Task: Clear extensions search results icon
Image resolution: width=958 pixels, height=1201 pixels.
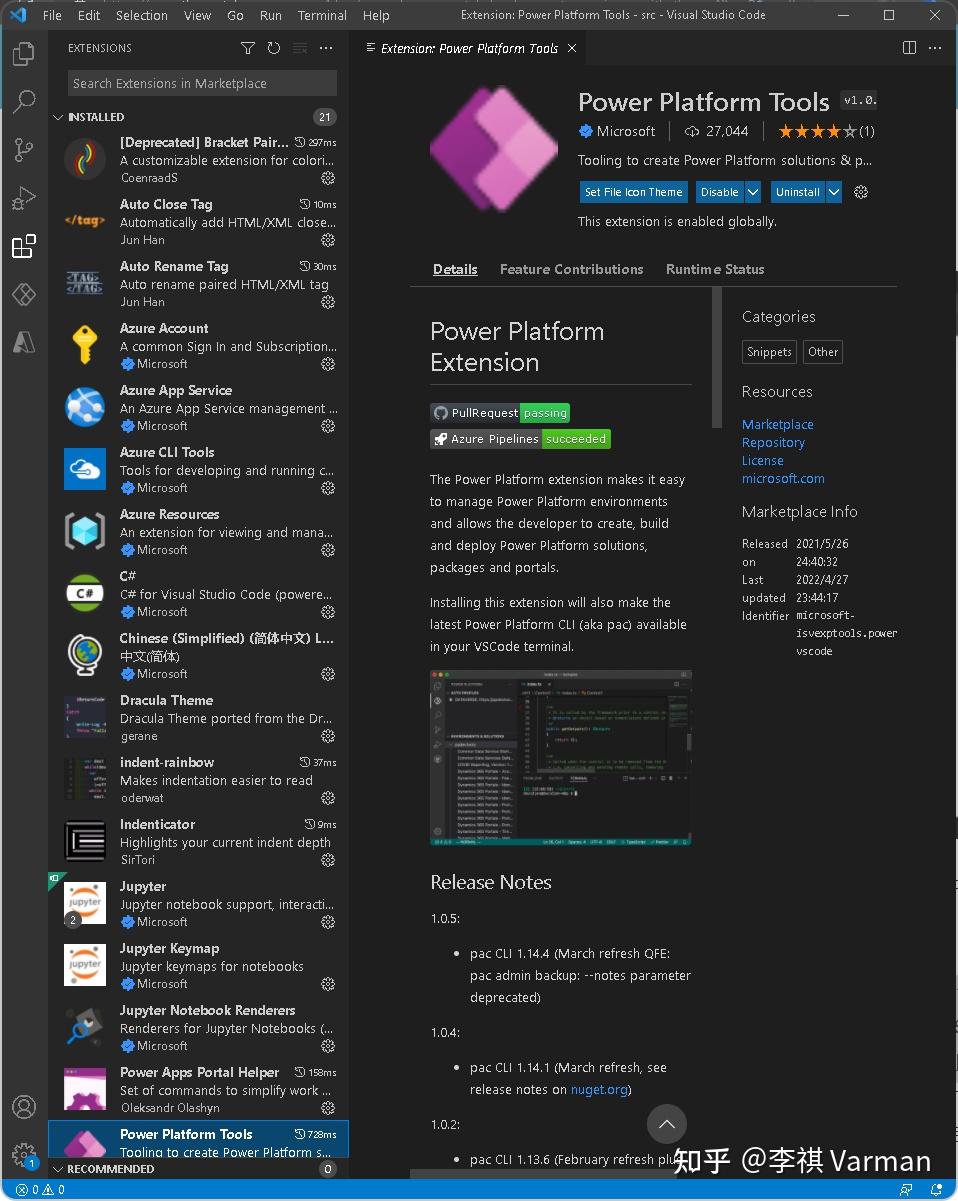Action: click(300, 48)
